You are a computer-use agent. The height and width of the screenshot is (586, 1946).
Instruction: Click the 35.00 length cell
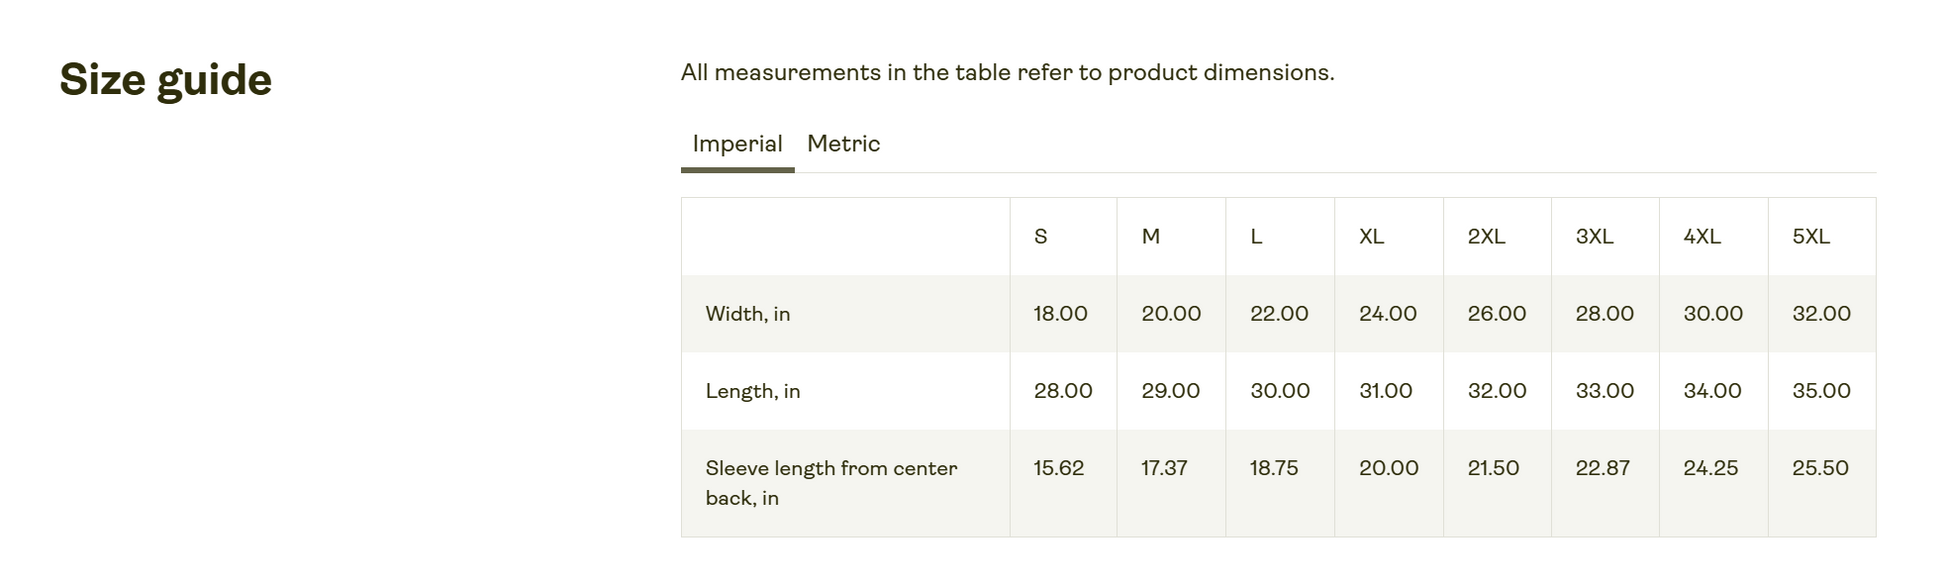pos(1821,391)
